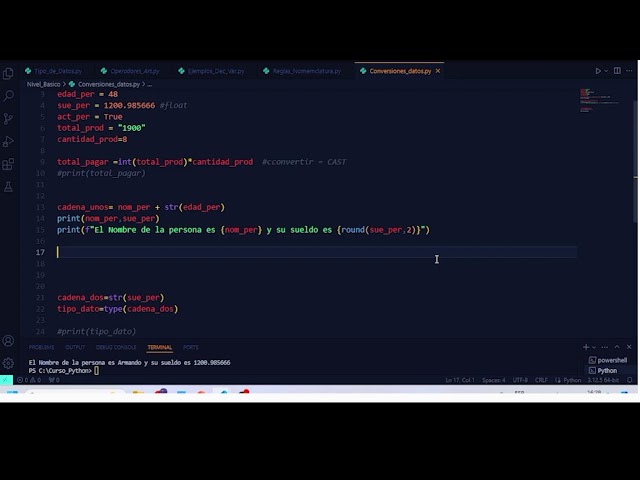The width and height of the screenshot is (640, 480).
Task: Click the edad_per = 48 line
Action: (x=87, y=94)
